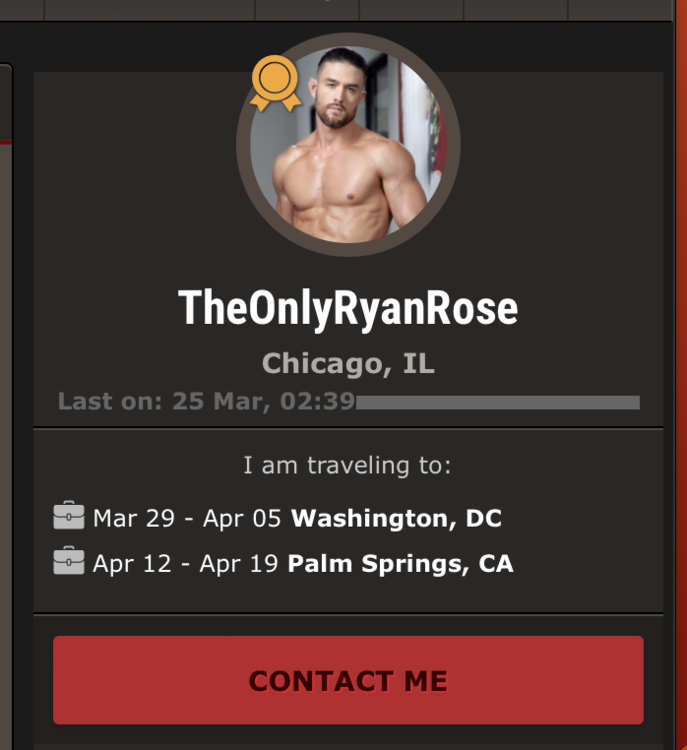Click the narrow top tab at the window's left edge
This screenshot has width=687, height=750.
point(22,10)
